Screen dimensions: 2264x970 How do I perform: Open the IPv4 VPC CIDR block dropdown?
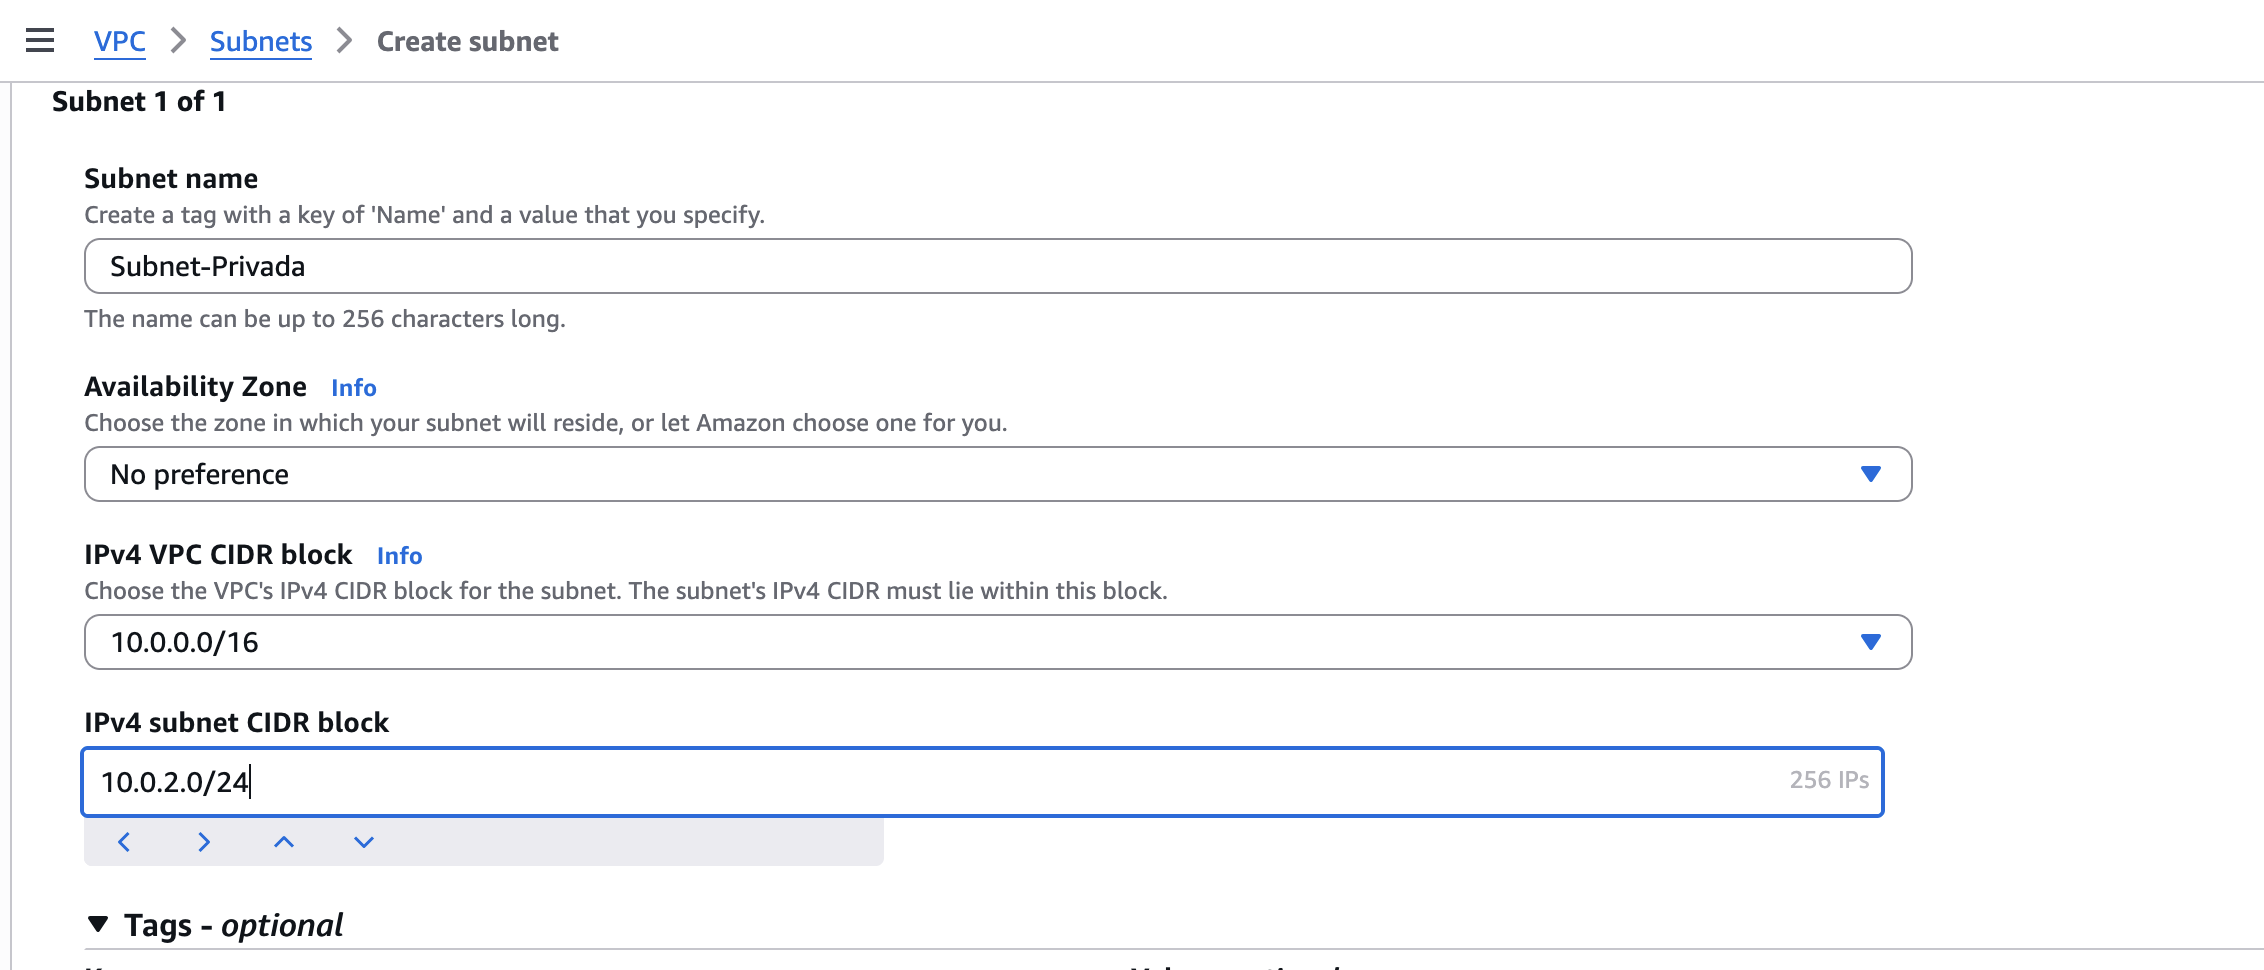click(x=997, y=642)
